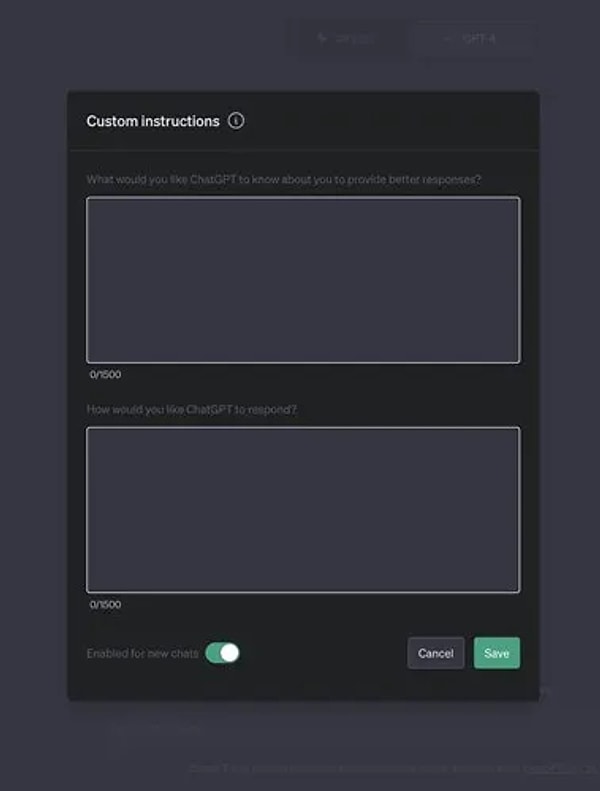Toggle the Enabled for new chats switch
This screenshot has width=600, height=791.
point(223,653)
